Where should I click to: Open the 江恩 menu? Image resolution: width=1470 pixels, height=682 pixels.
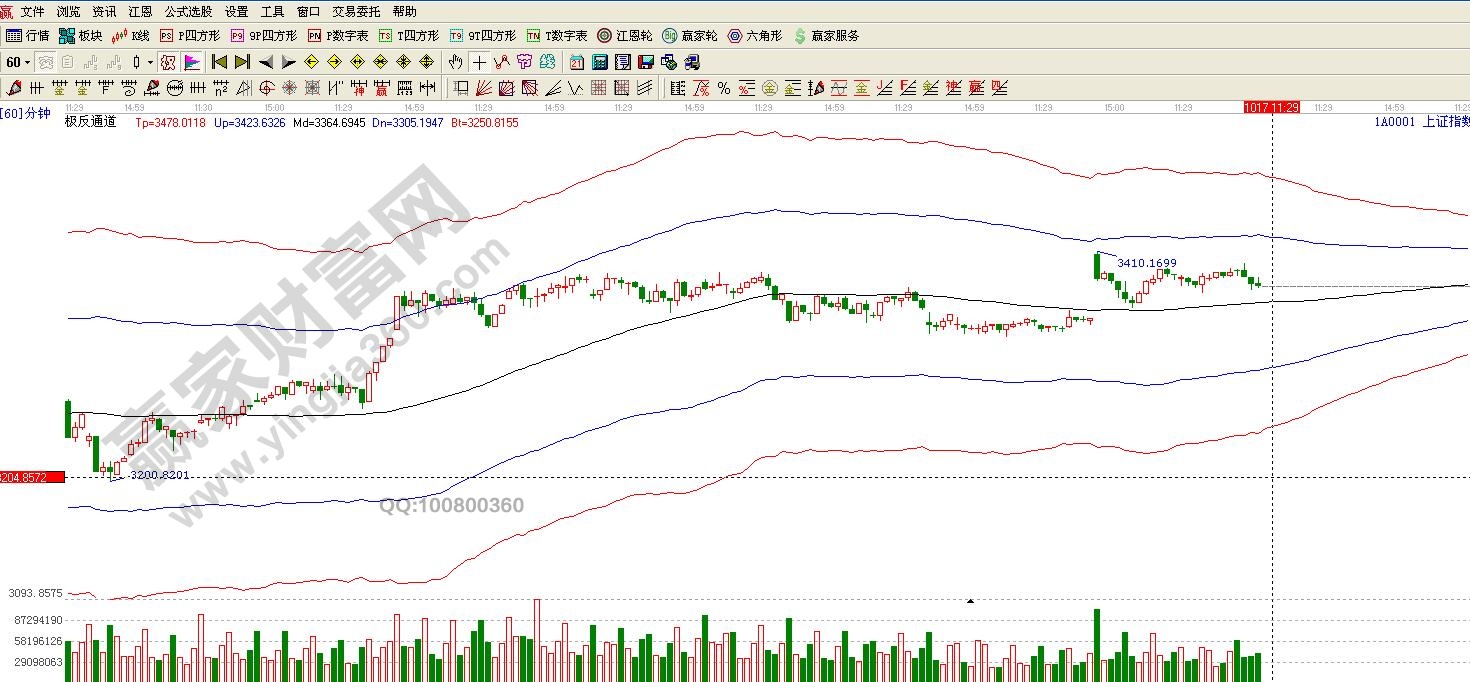140,12
